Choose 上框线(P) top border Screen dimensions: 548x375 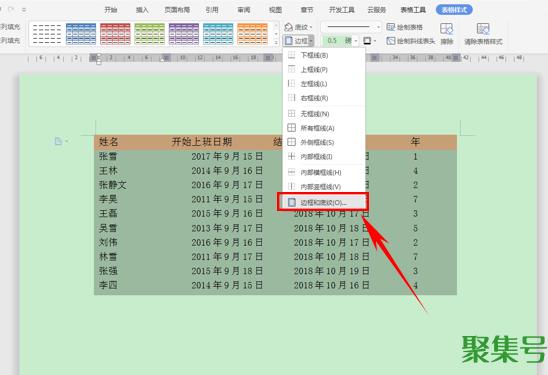click(x=324, y=70)
